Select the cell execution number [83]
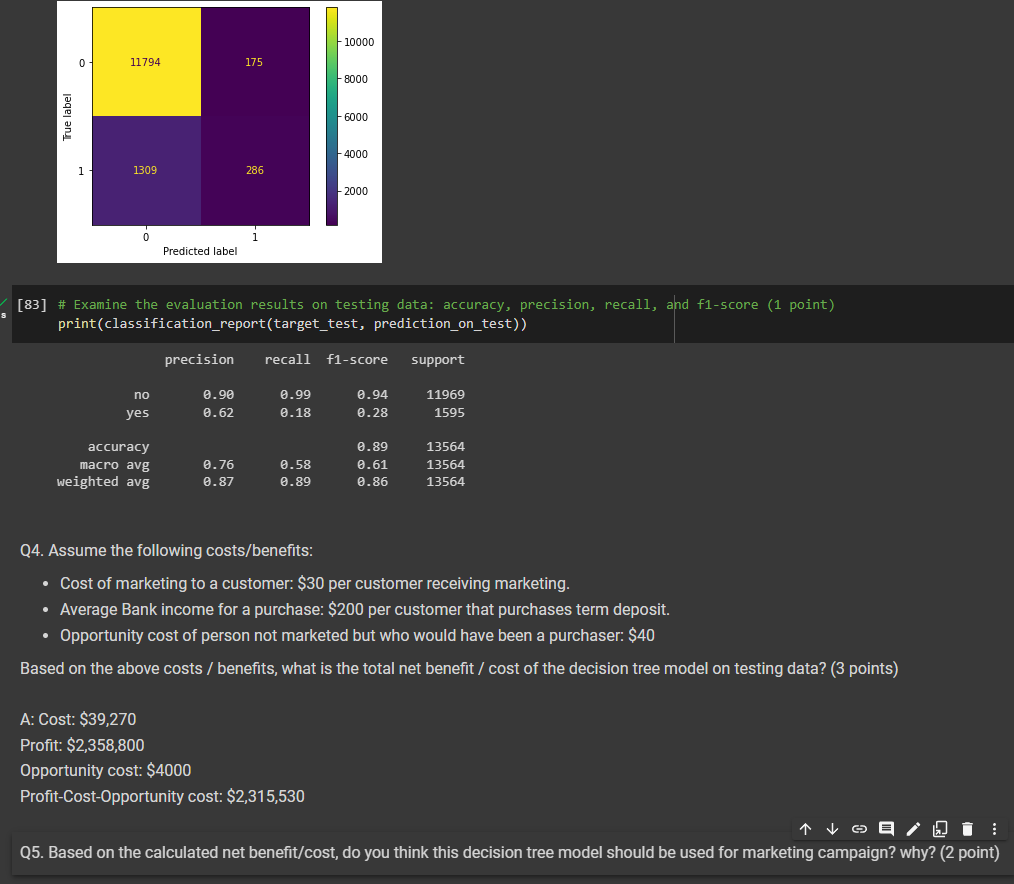1014x884 pixels. point(32,305)
